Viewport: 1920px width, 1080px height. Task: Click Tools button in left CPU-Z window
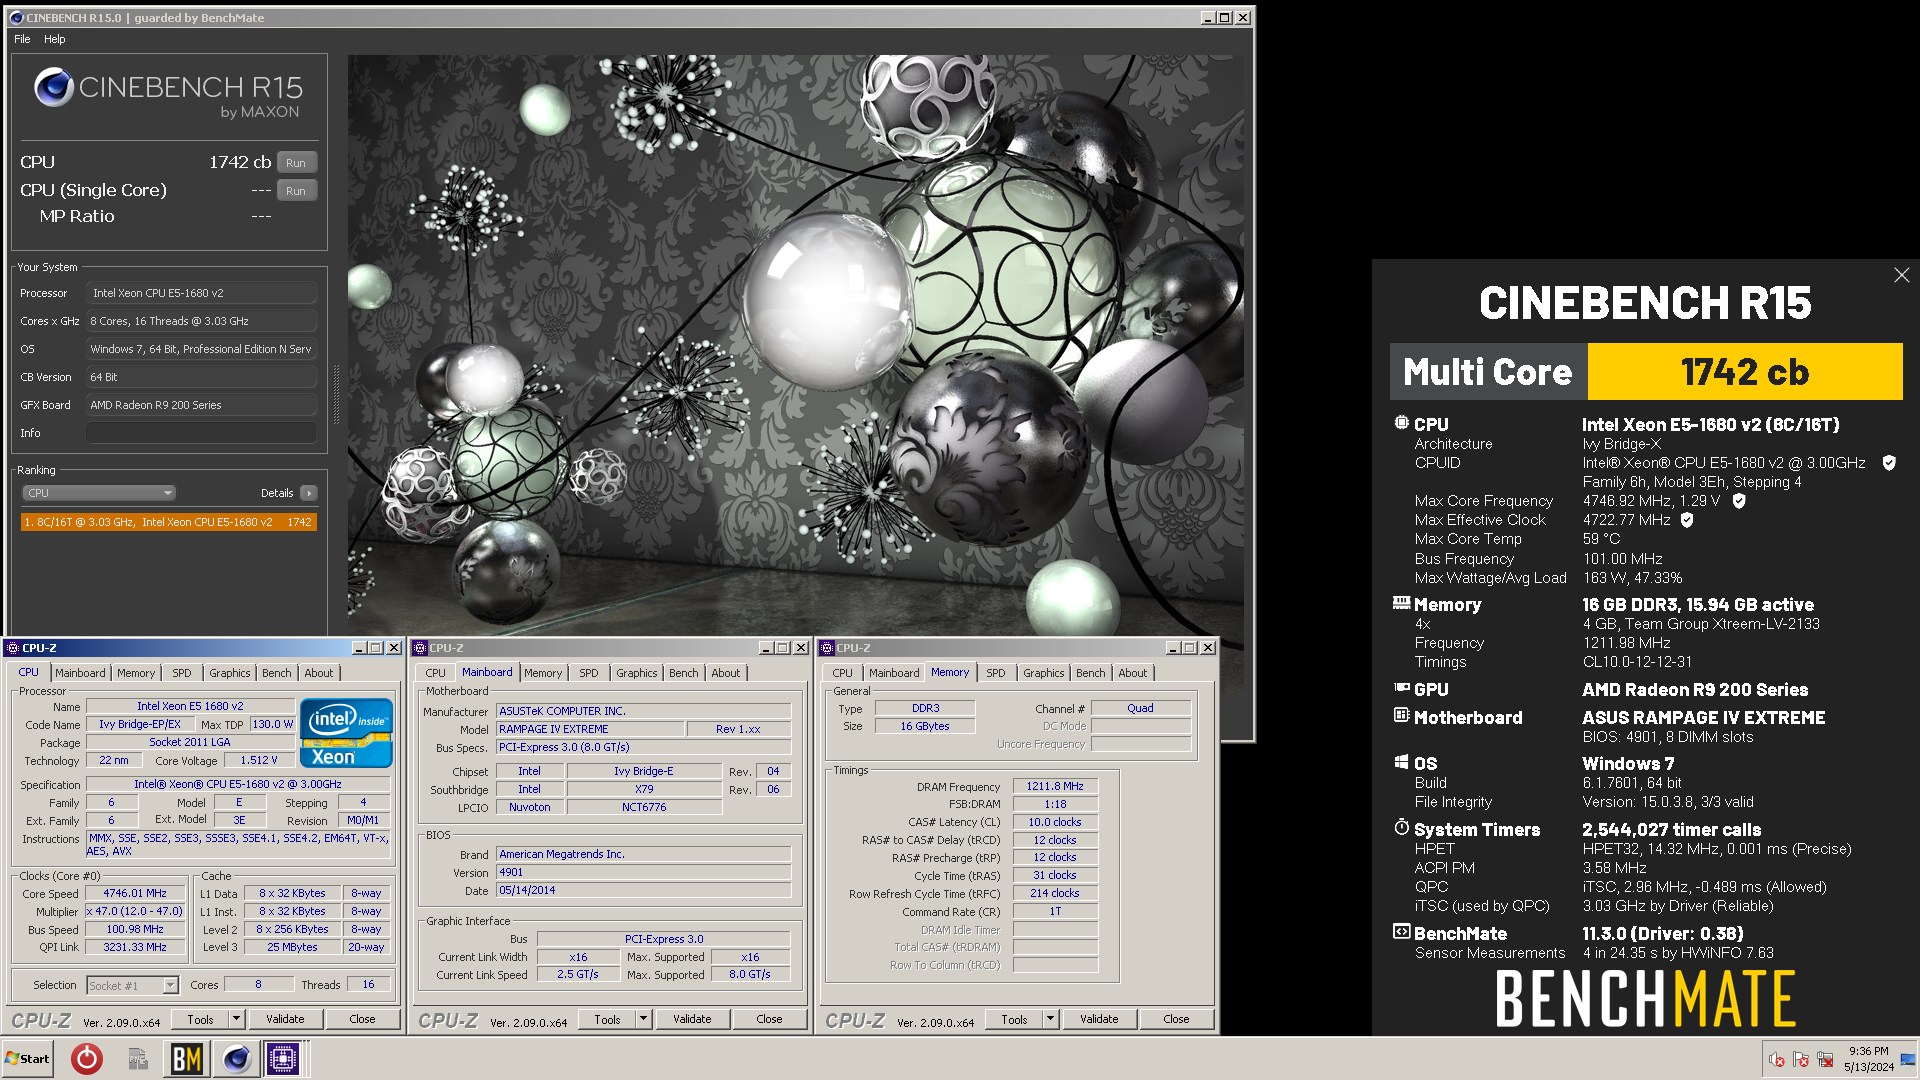[x=201, y=1019]
